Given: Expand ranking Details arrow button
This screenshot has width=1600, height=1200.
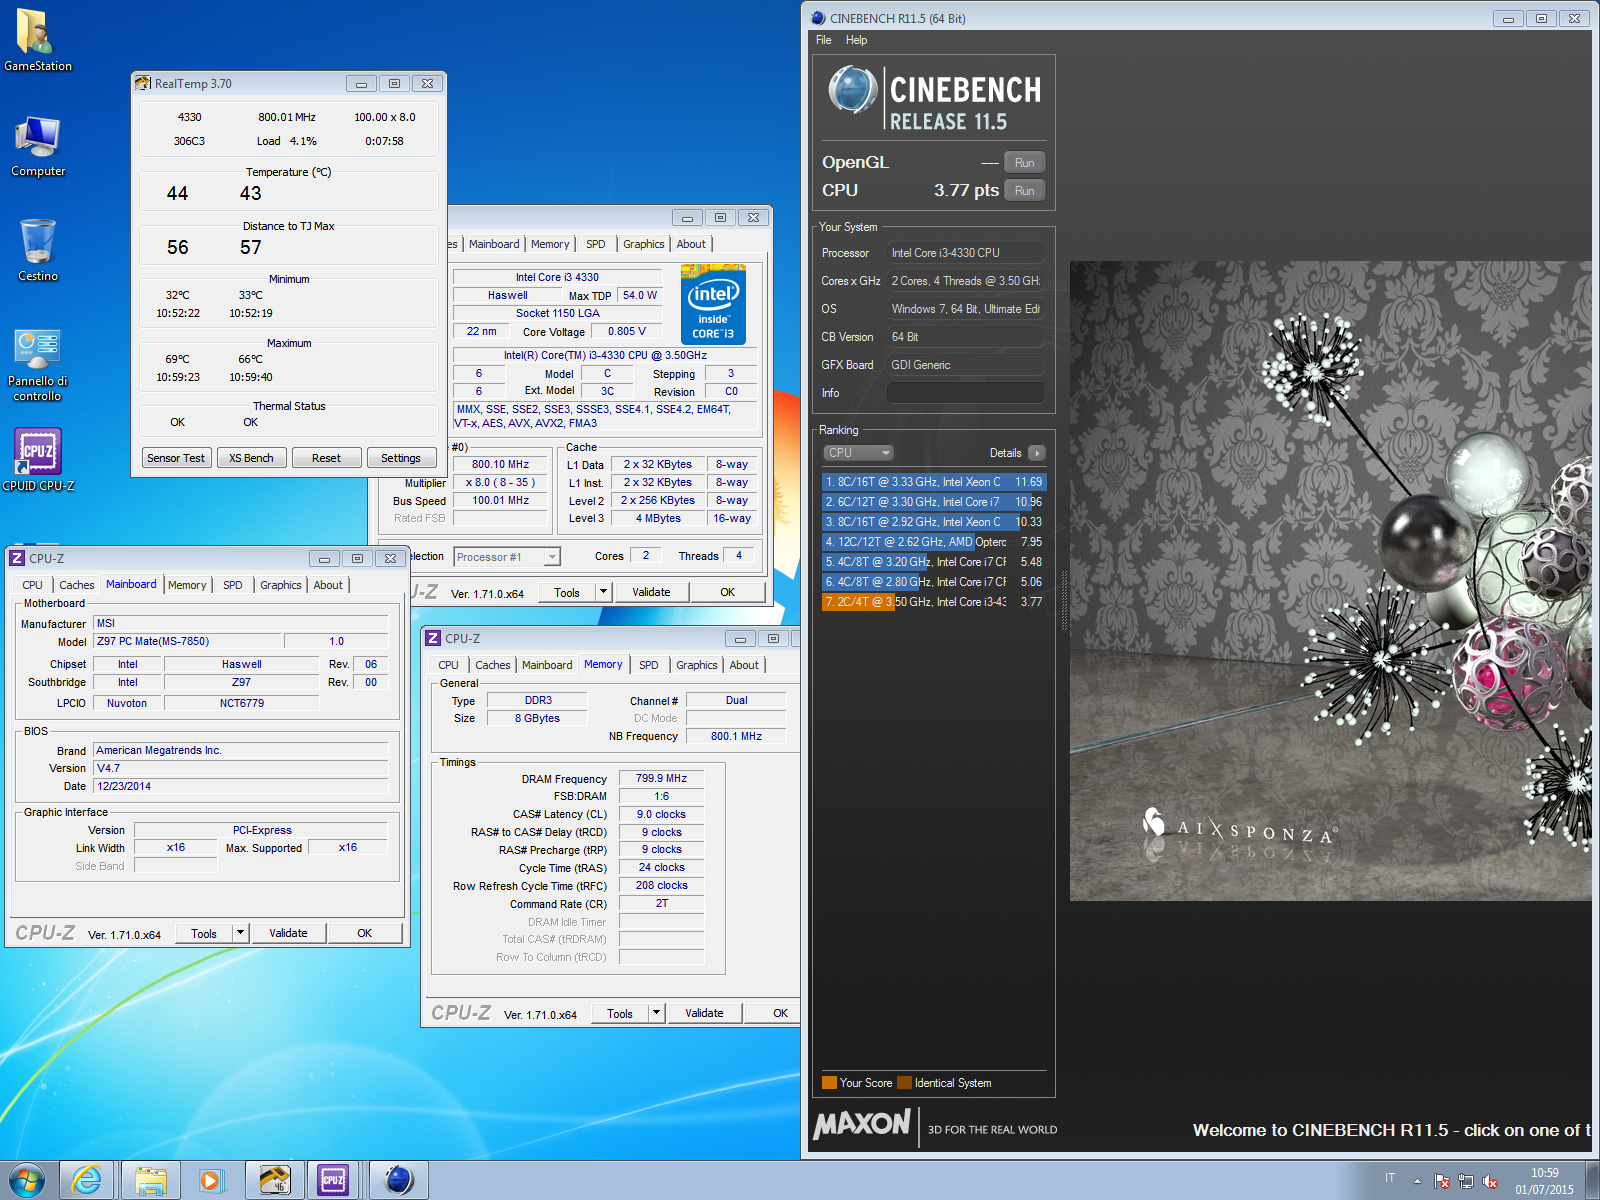Looking at the screenshot, I should 1036,453.
